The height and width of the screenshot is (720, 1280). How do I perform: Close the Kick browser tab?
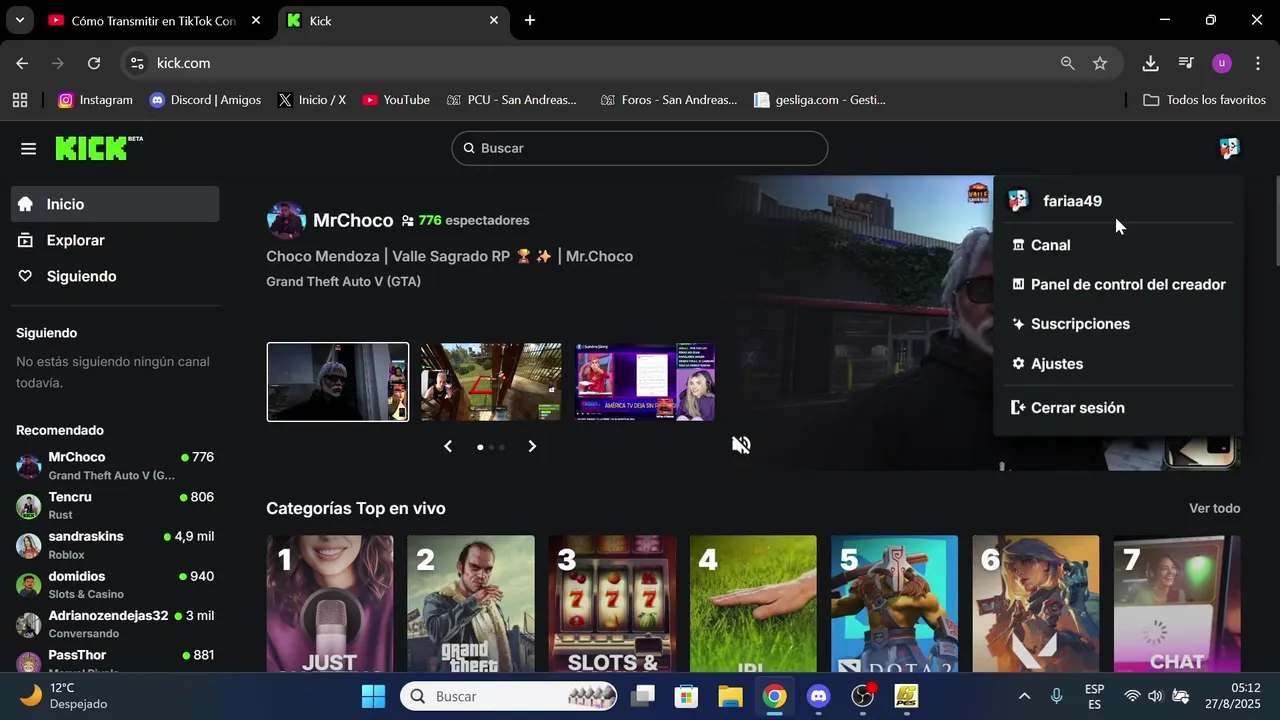[494, 20]
